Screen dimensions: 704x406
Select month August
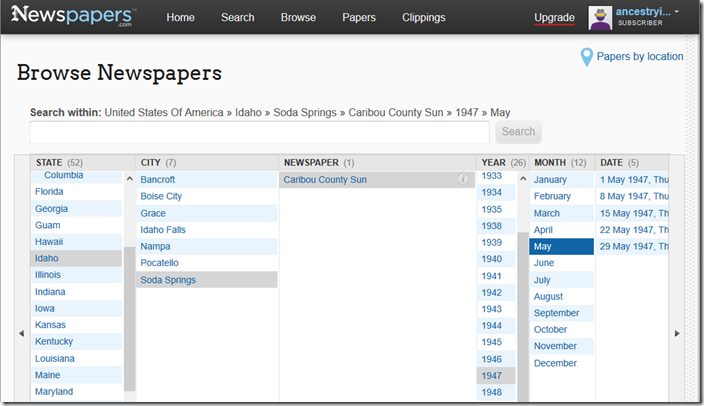(562, 297)
